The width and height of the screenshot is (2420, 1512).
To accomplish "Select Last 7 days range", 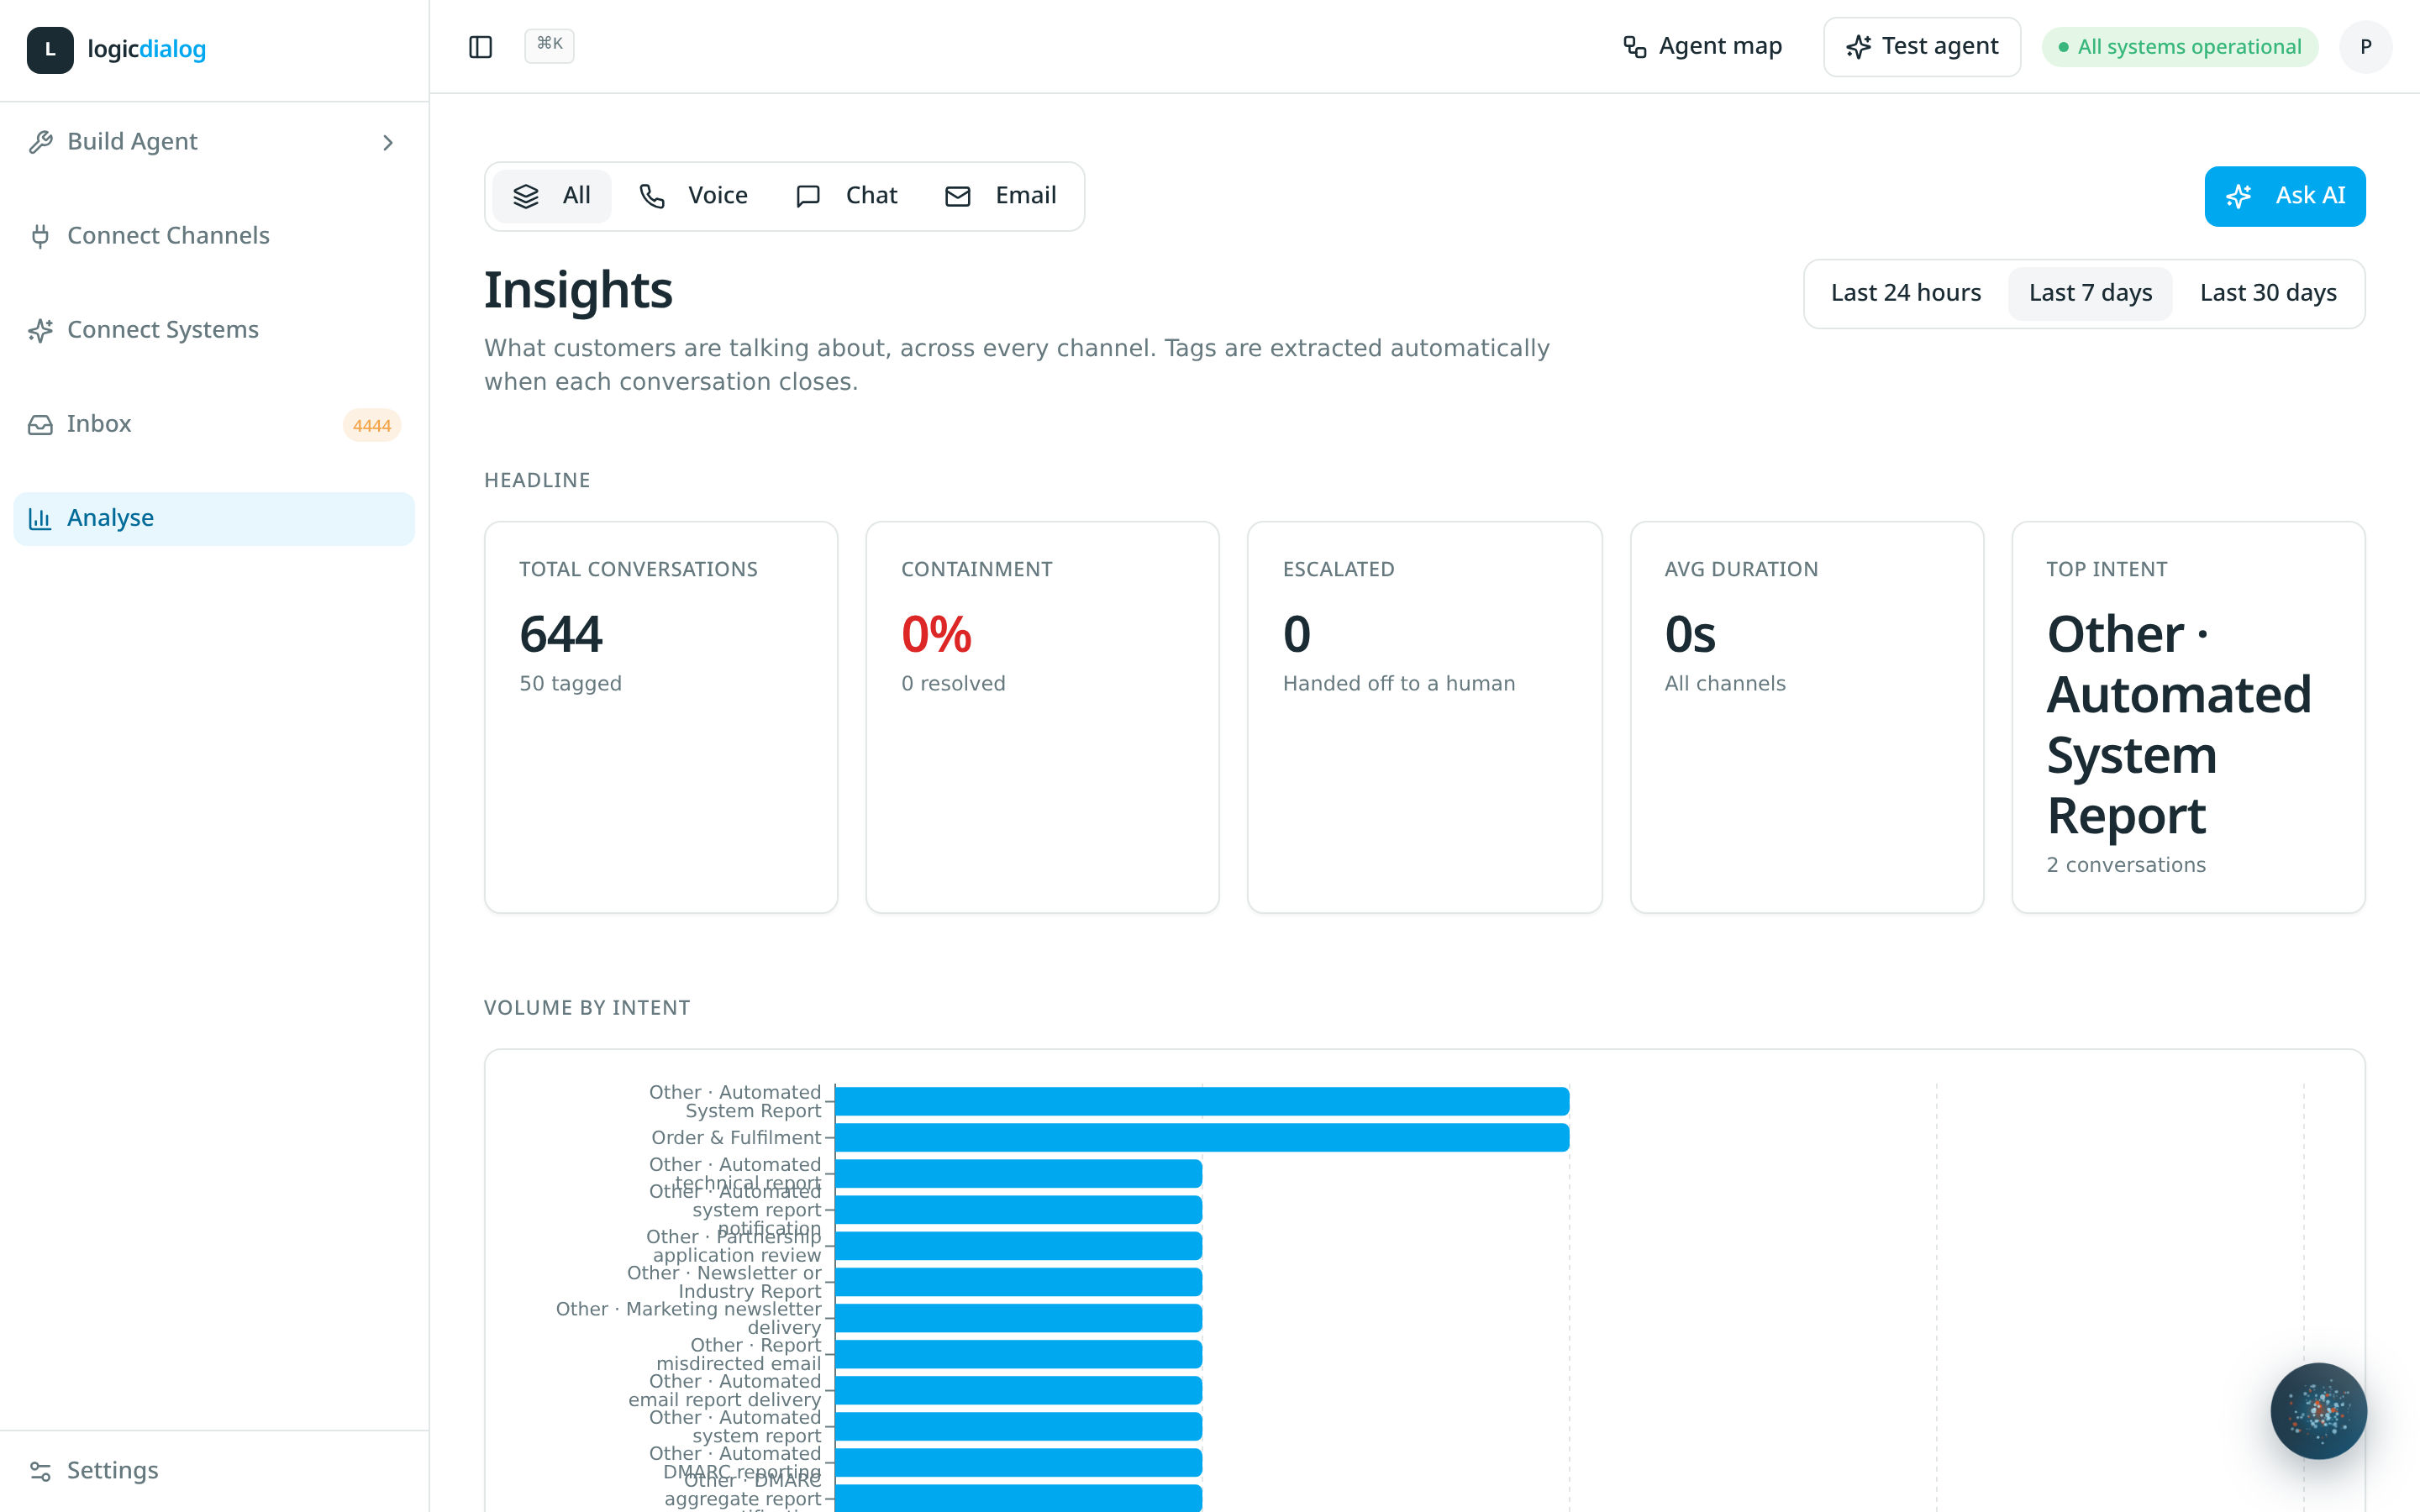I will pyautogui.click(x=2090, y=293).
